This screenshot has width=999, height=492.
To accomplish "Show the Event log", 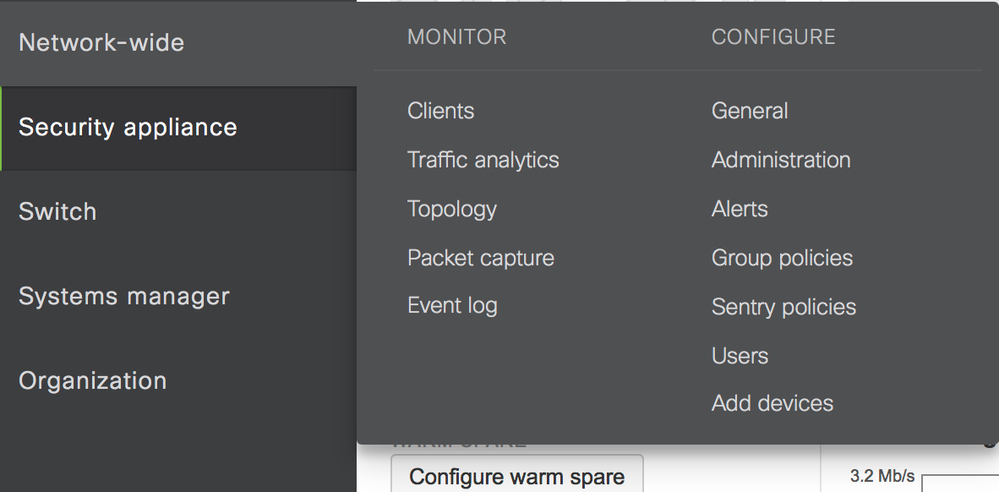I will point(452,306).
